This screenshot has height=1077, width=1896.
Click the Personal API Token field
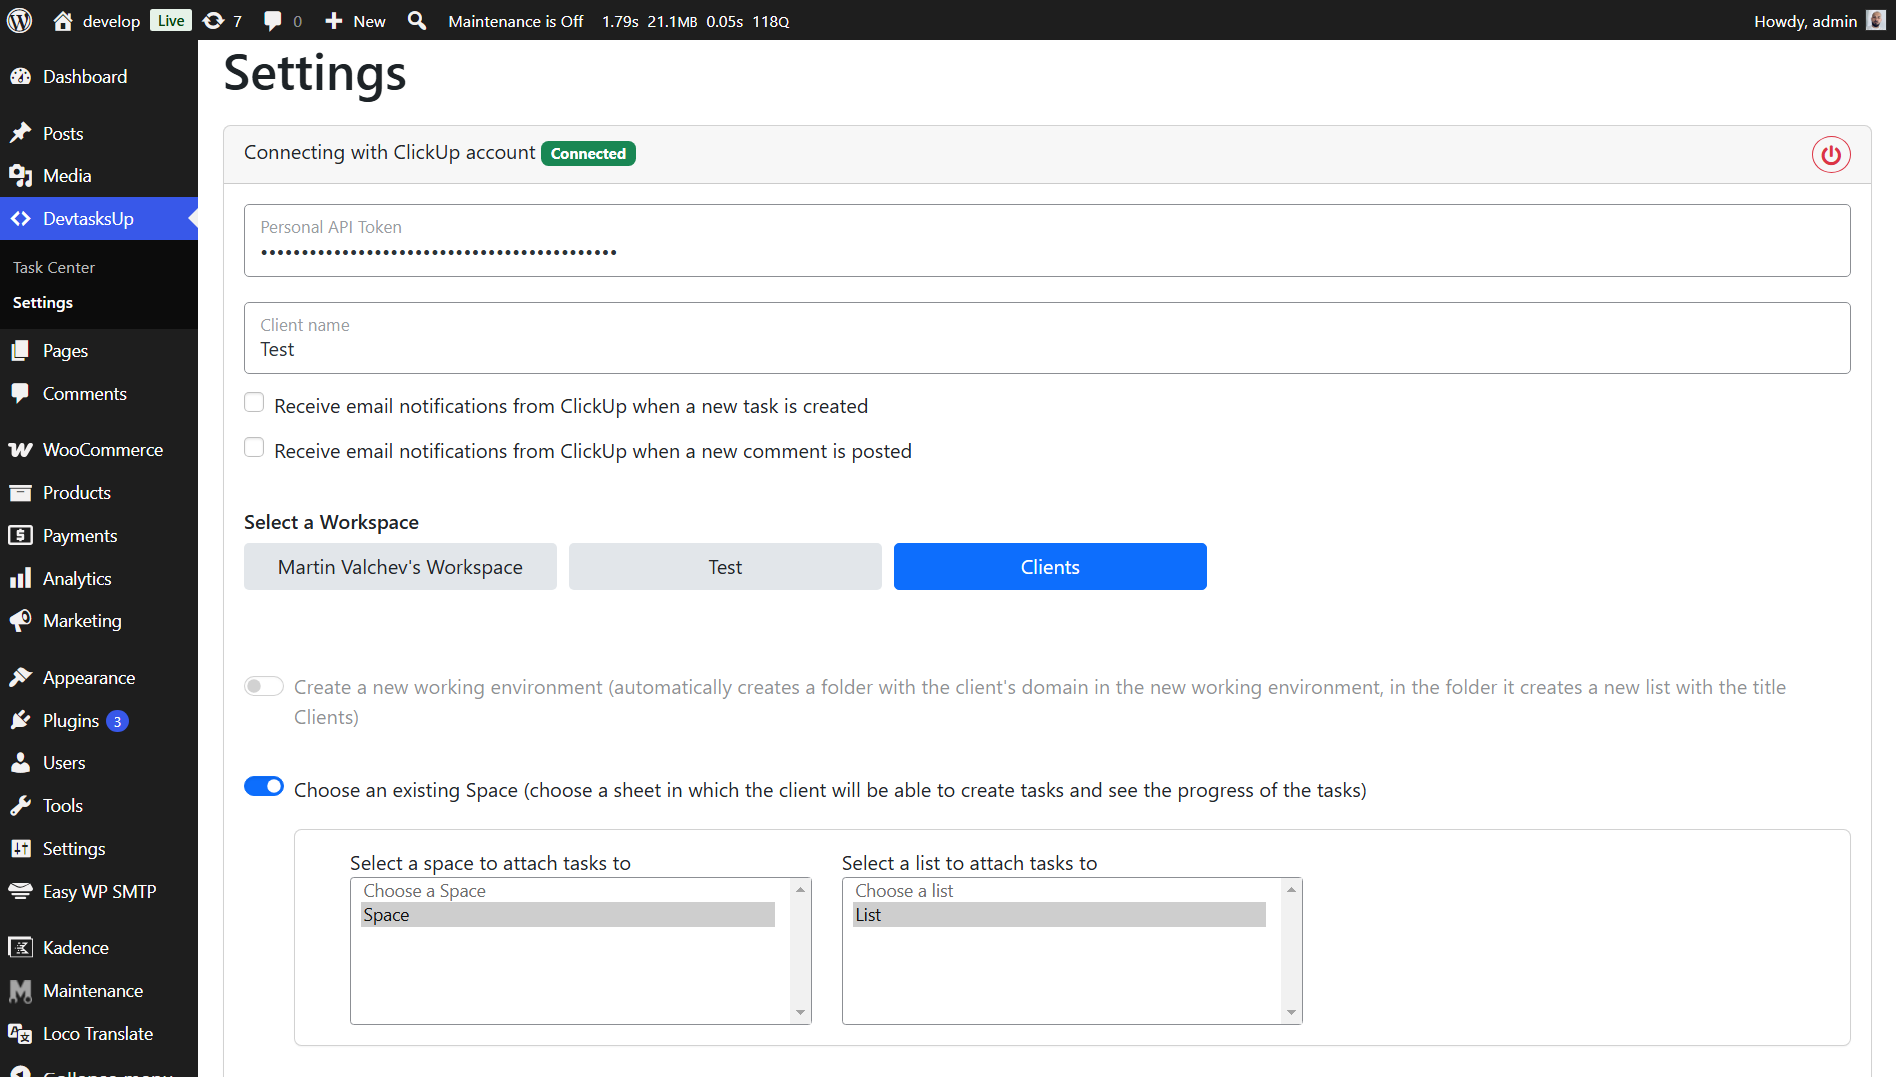point(1047,240)
